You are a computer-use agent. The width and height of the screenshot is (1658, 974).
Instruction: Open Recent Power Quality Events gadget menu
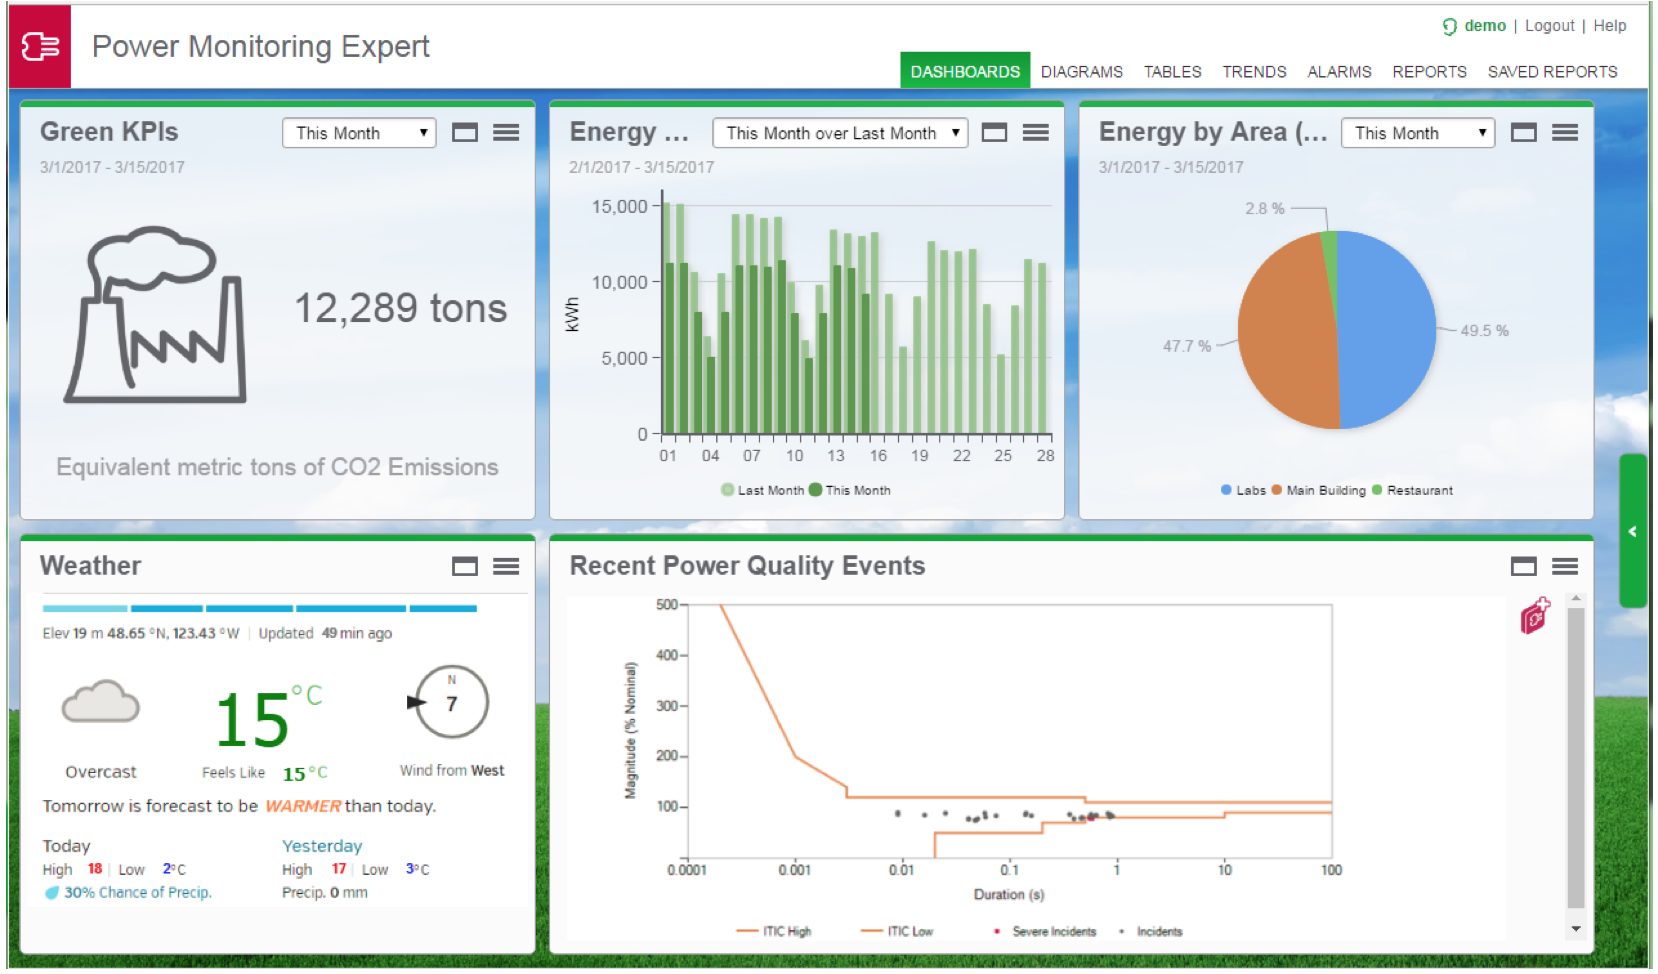click(x=1565, y=567)
